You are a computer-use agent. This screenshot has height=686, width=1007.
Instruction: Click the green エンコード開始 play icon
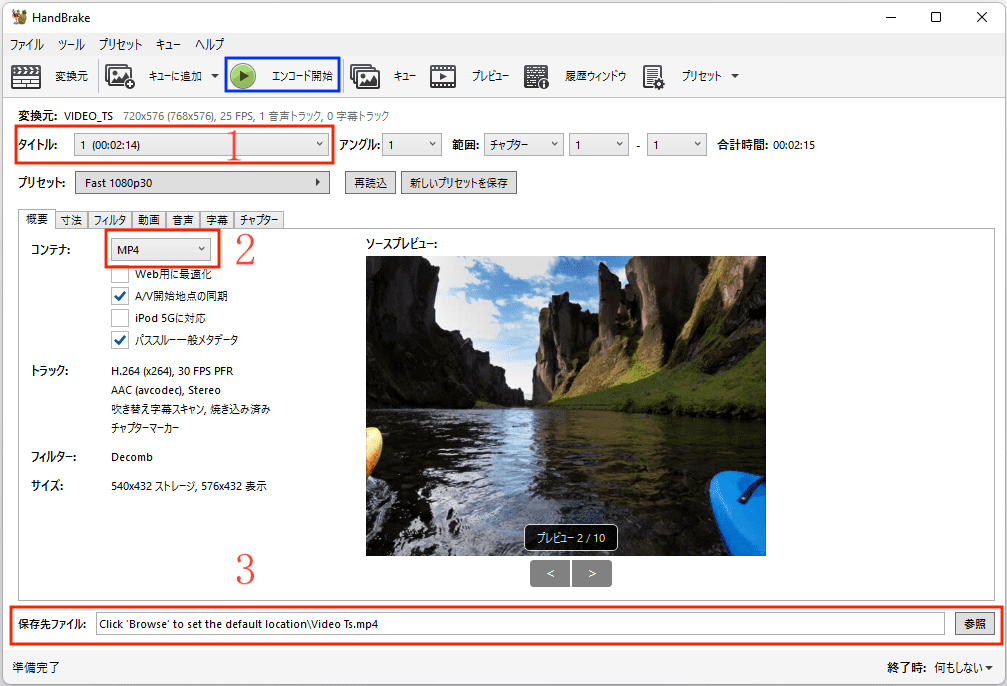click(x=243, y=76)
